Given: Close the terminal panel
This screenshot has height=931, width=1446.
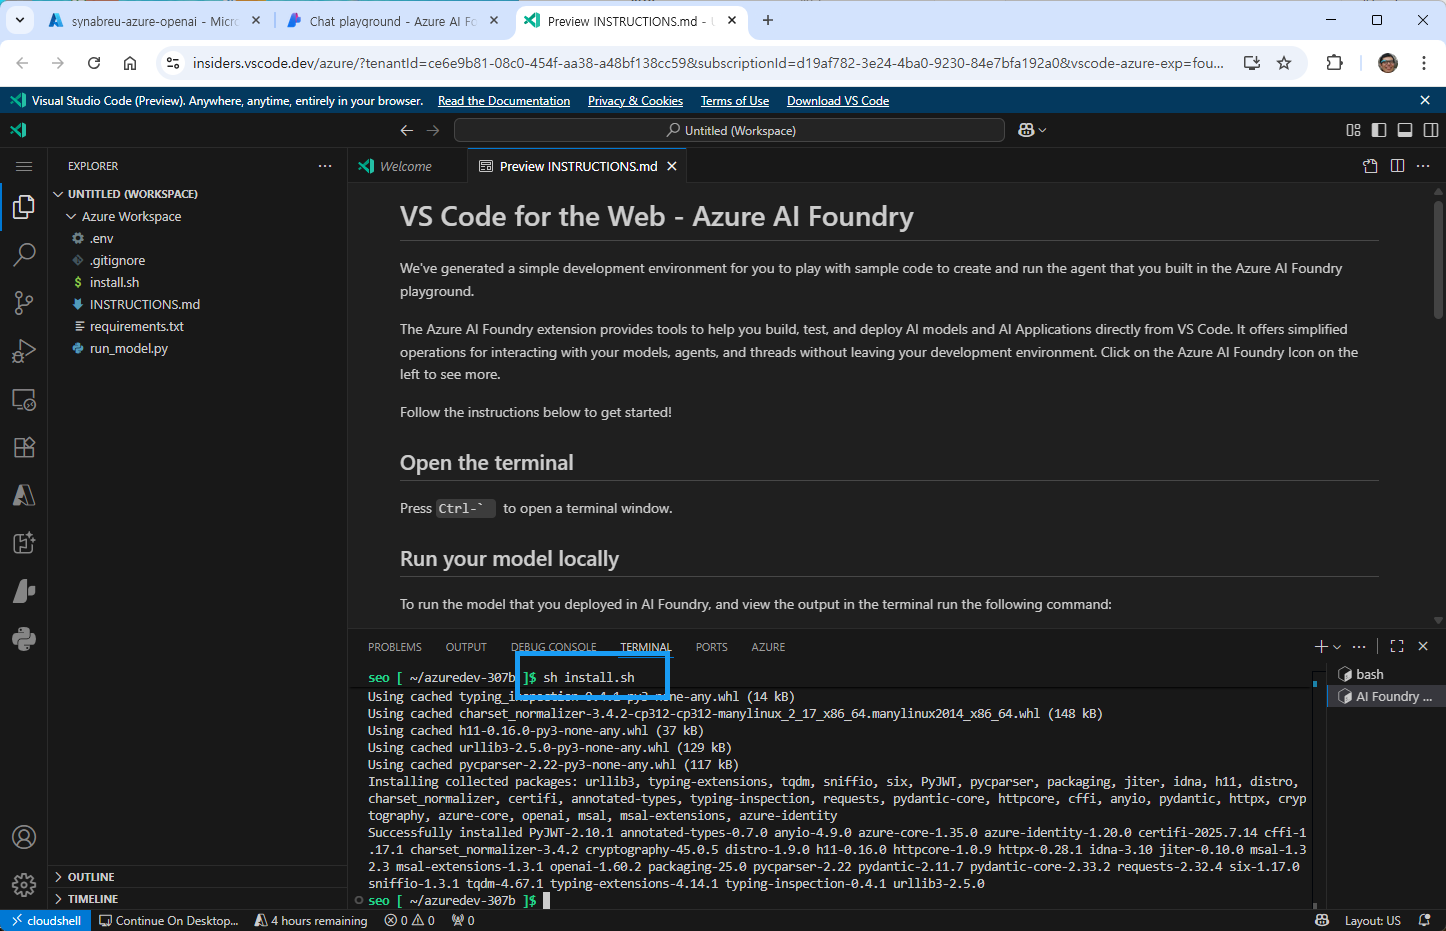Looking at the screenshot, I should pos(1423,647).
